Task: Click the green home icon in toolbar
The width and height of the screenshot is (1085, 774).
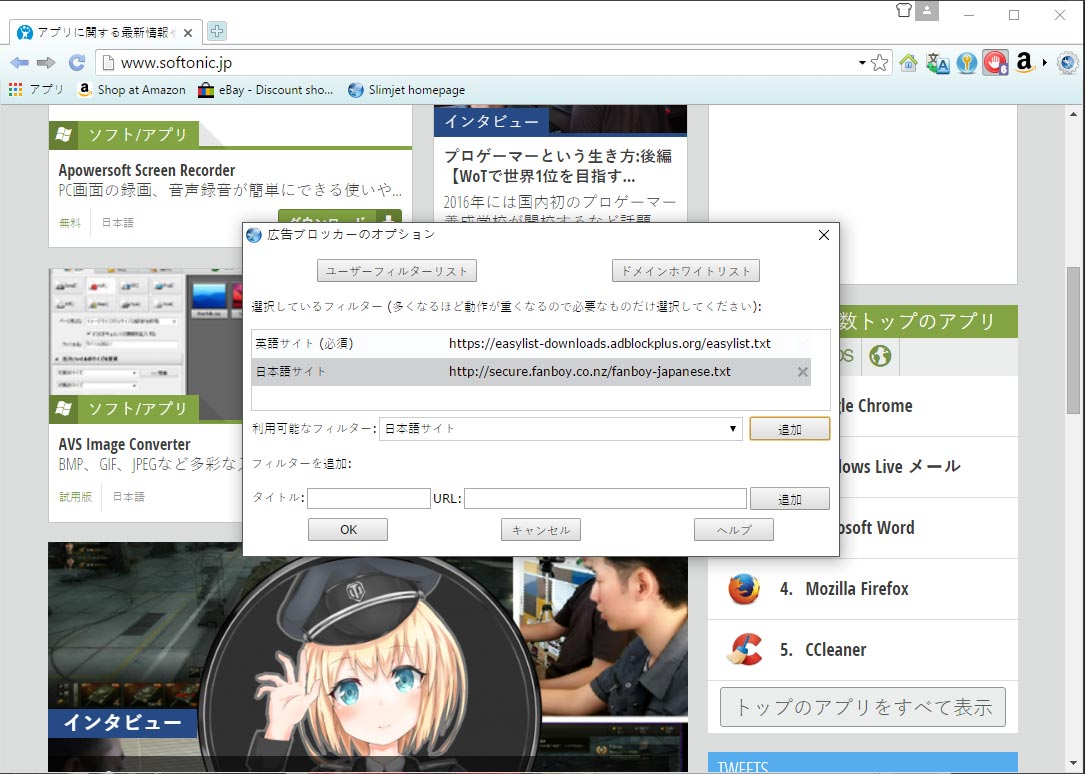Action: 909,63
